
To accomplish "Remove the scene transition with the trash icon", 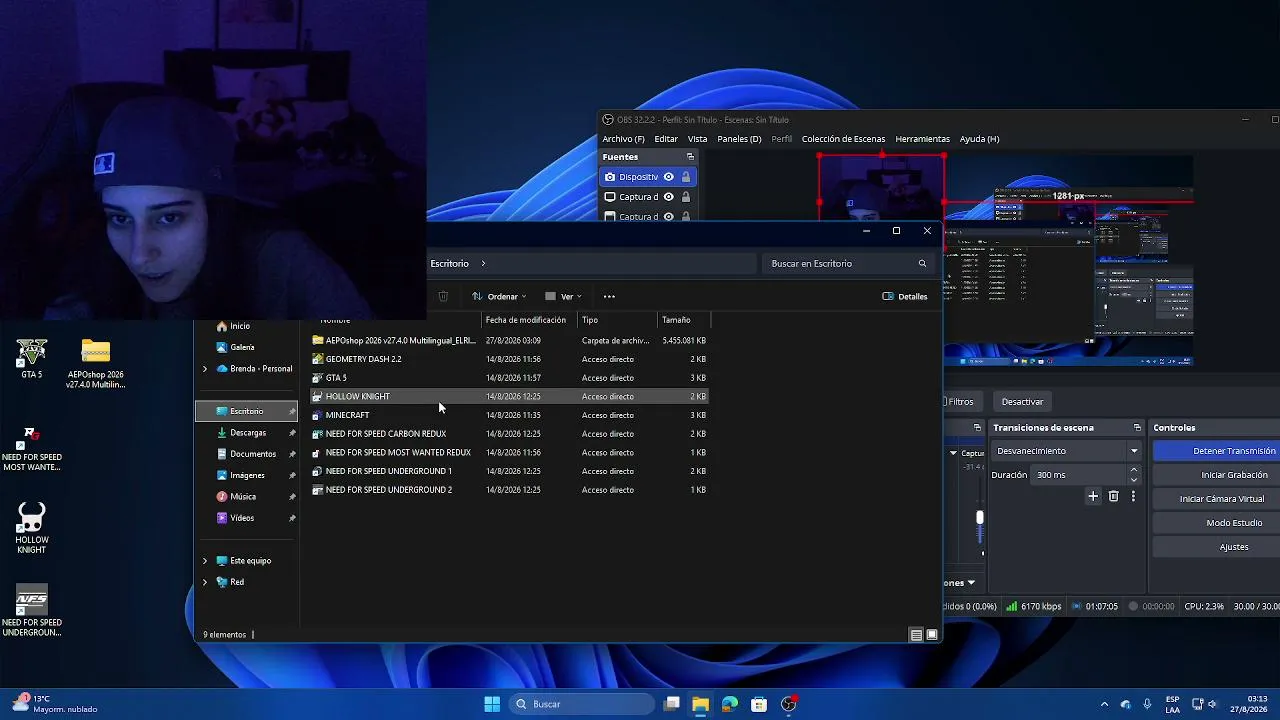I will (x=1113, y=496).
